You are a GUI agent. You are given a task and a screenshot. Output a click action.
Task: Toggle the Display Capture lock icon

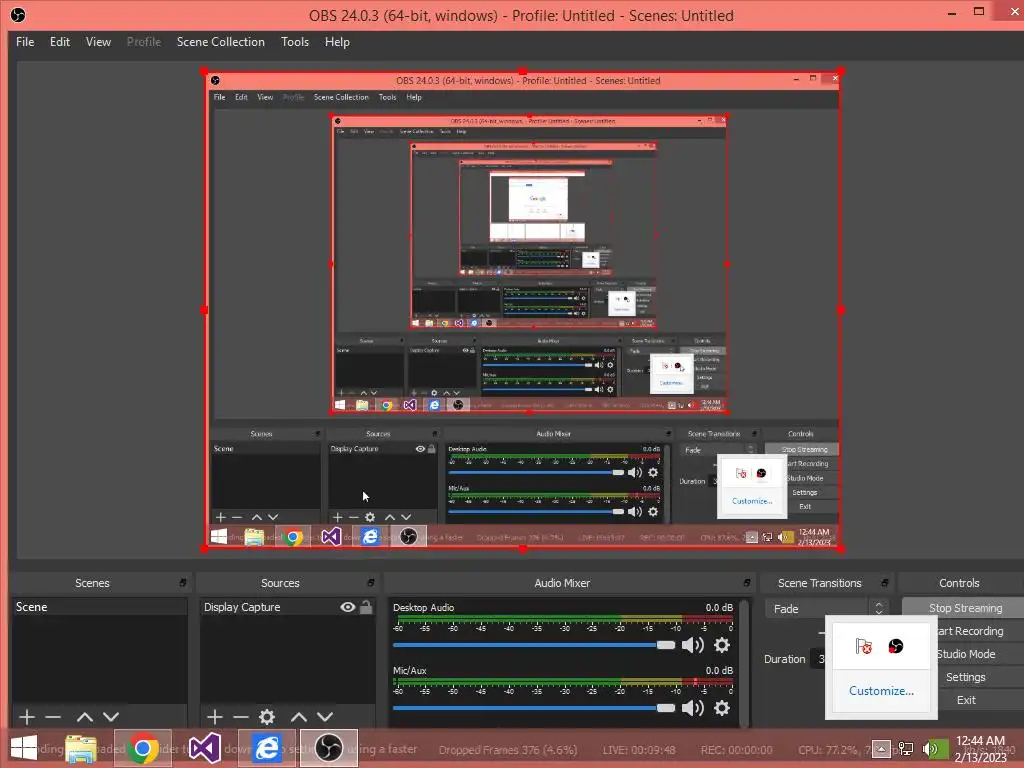pos(366,607)
